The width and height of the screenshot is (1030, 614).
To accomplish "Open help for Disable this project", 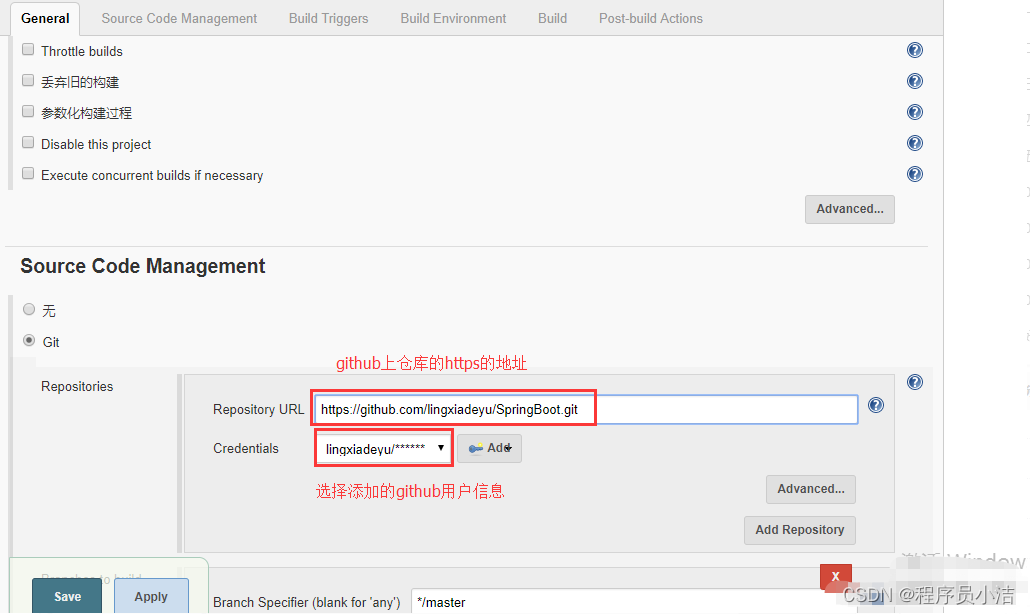I will pos(914,143).
